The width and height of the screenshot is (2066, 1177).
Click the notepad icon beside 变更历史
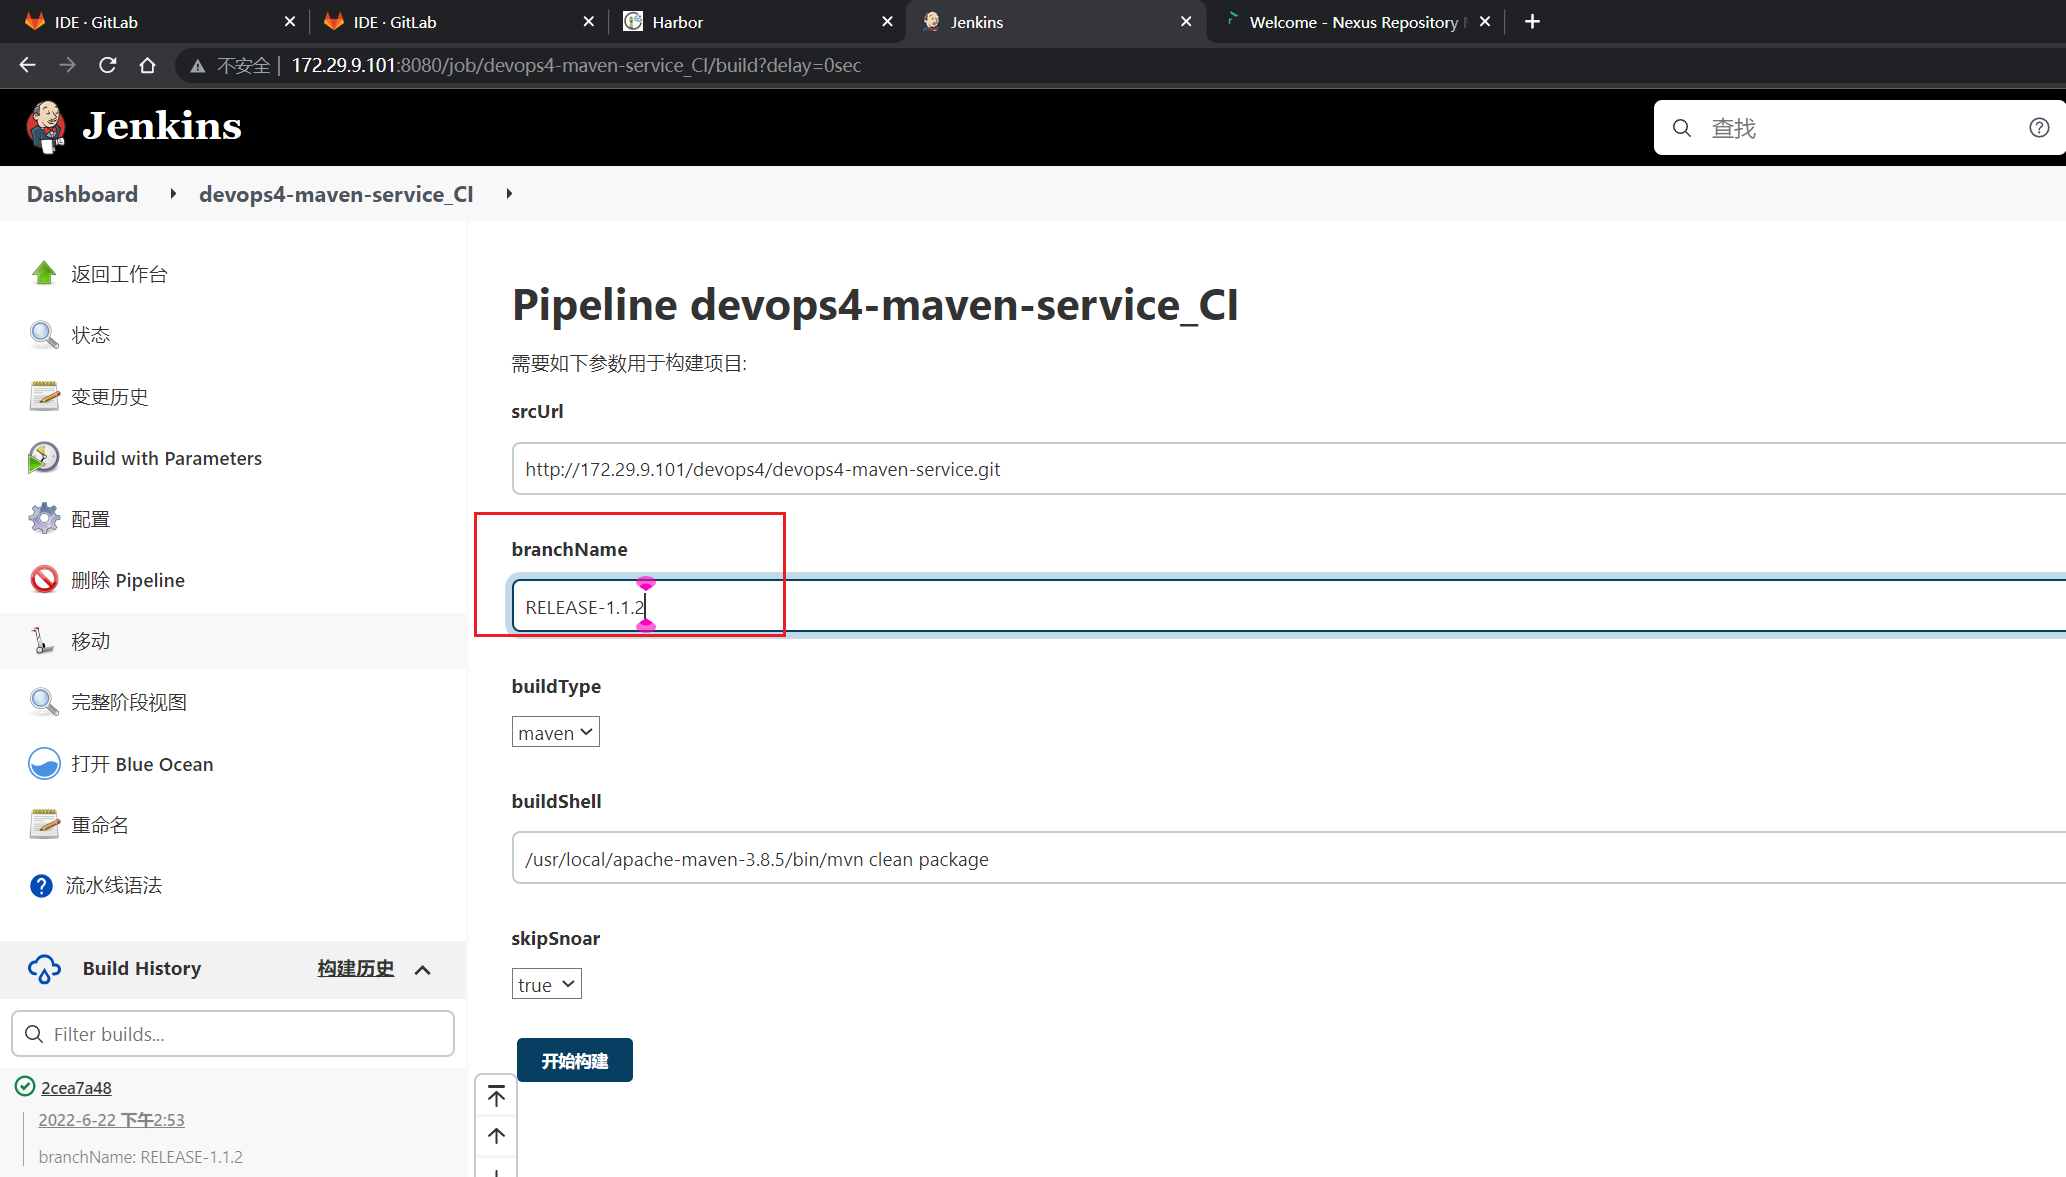point(44,396)
